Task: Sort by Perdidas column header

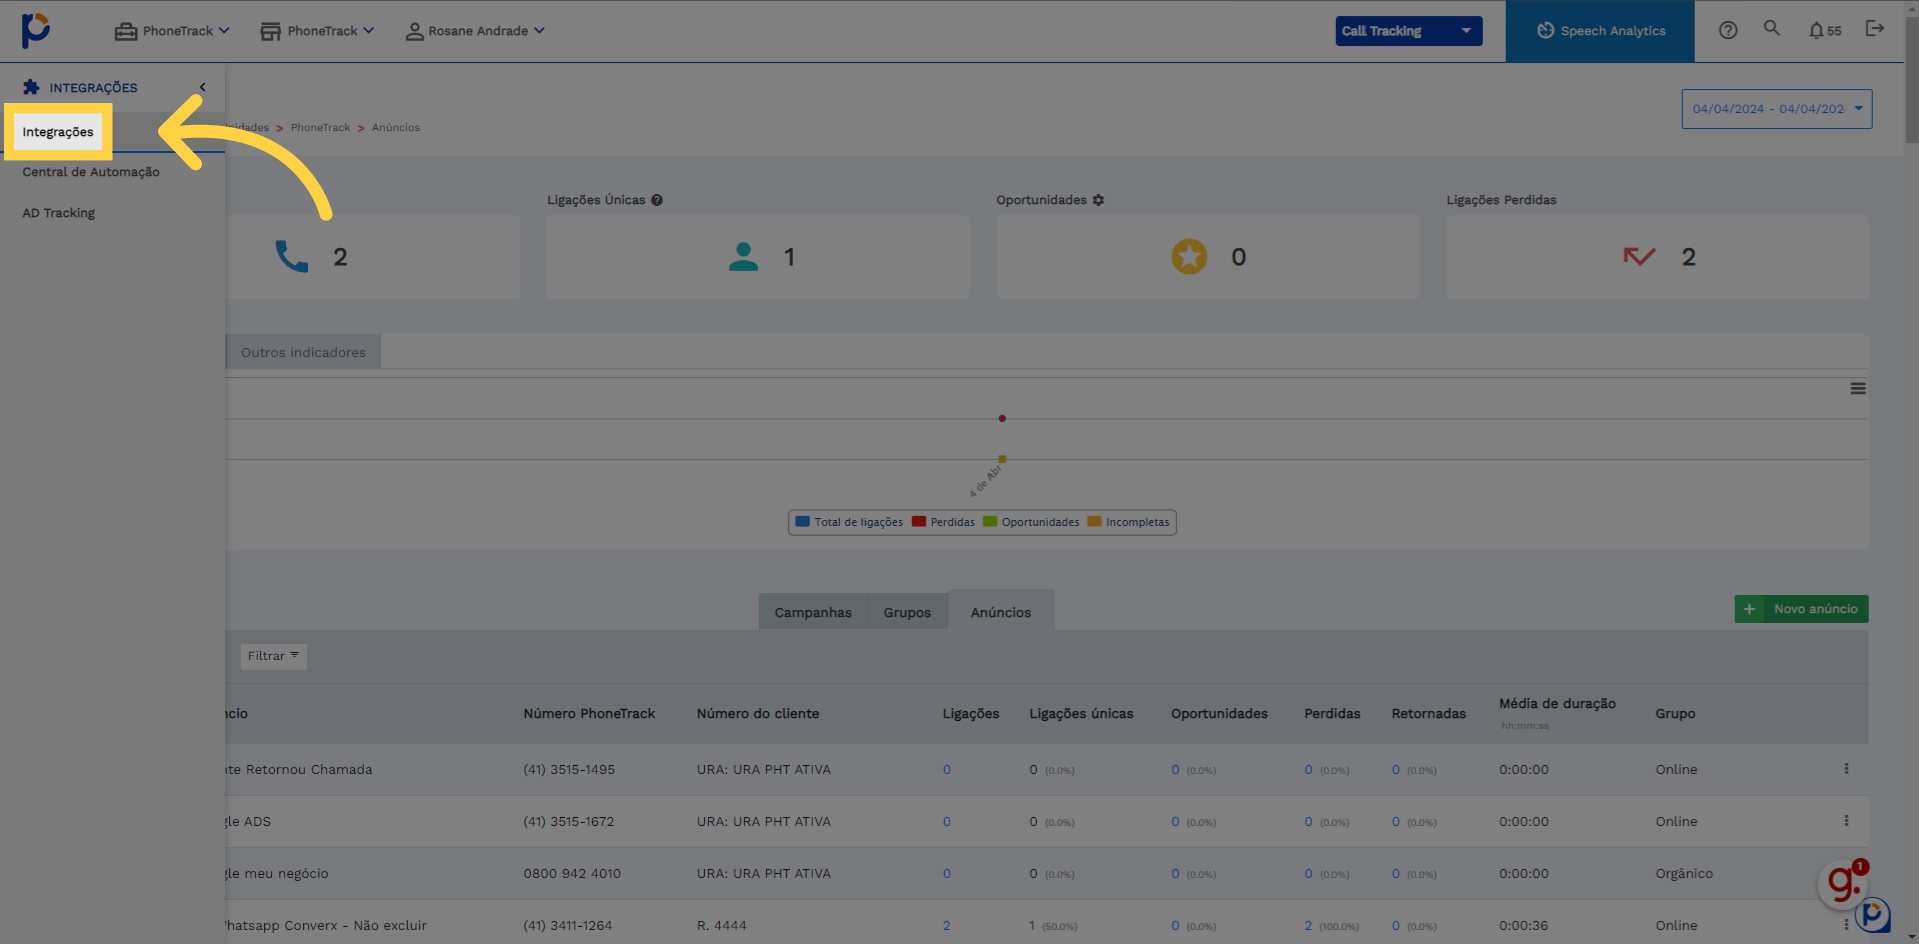Action: [x=1332, y=713]
